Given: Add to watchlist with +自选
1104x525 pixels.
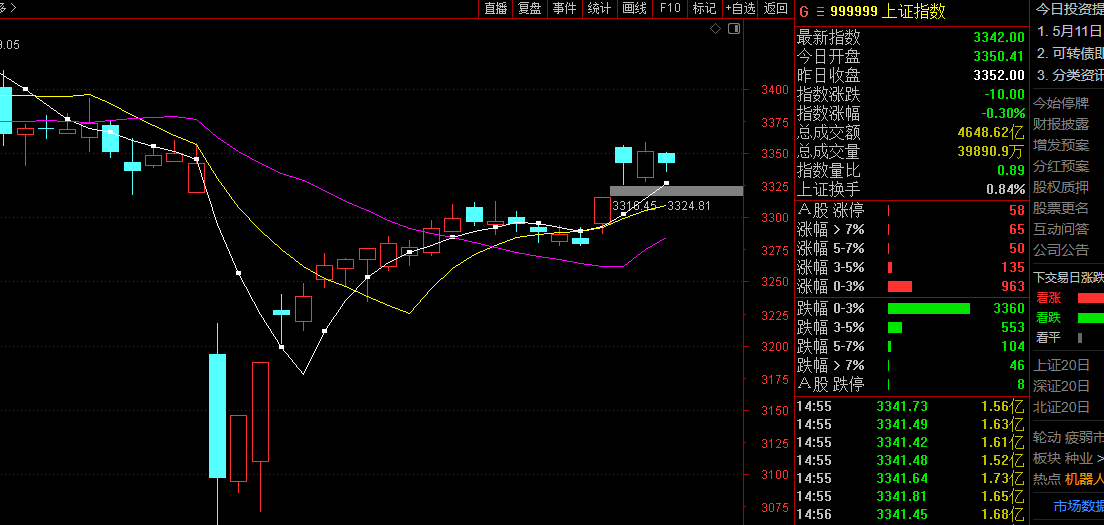Looking at the screenshot, I should coord(739,8).
